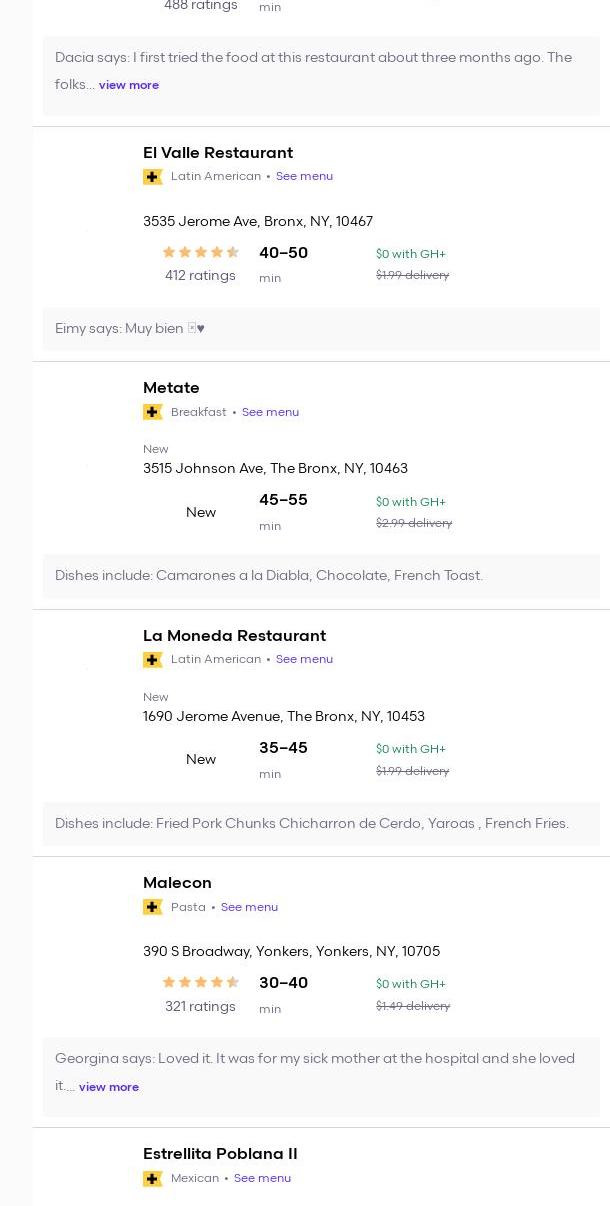
Task: Open See menu for El Valle Restaurant
Action: coord(304,177)
